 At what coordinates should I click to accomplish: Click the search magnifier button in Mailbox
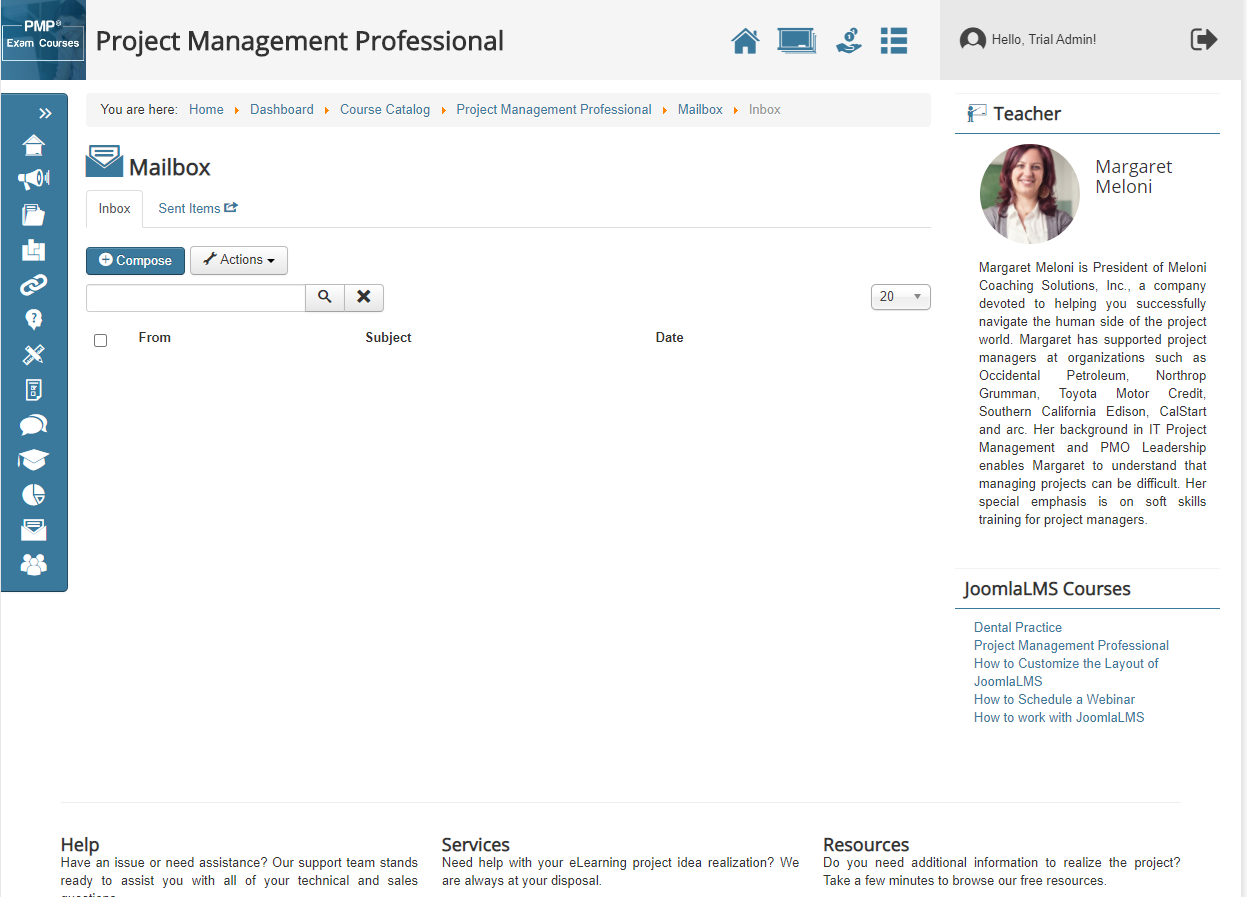[325, 298]
